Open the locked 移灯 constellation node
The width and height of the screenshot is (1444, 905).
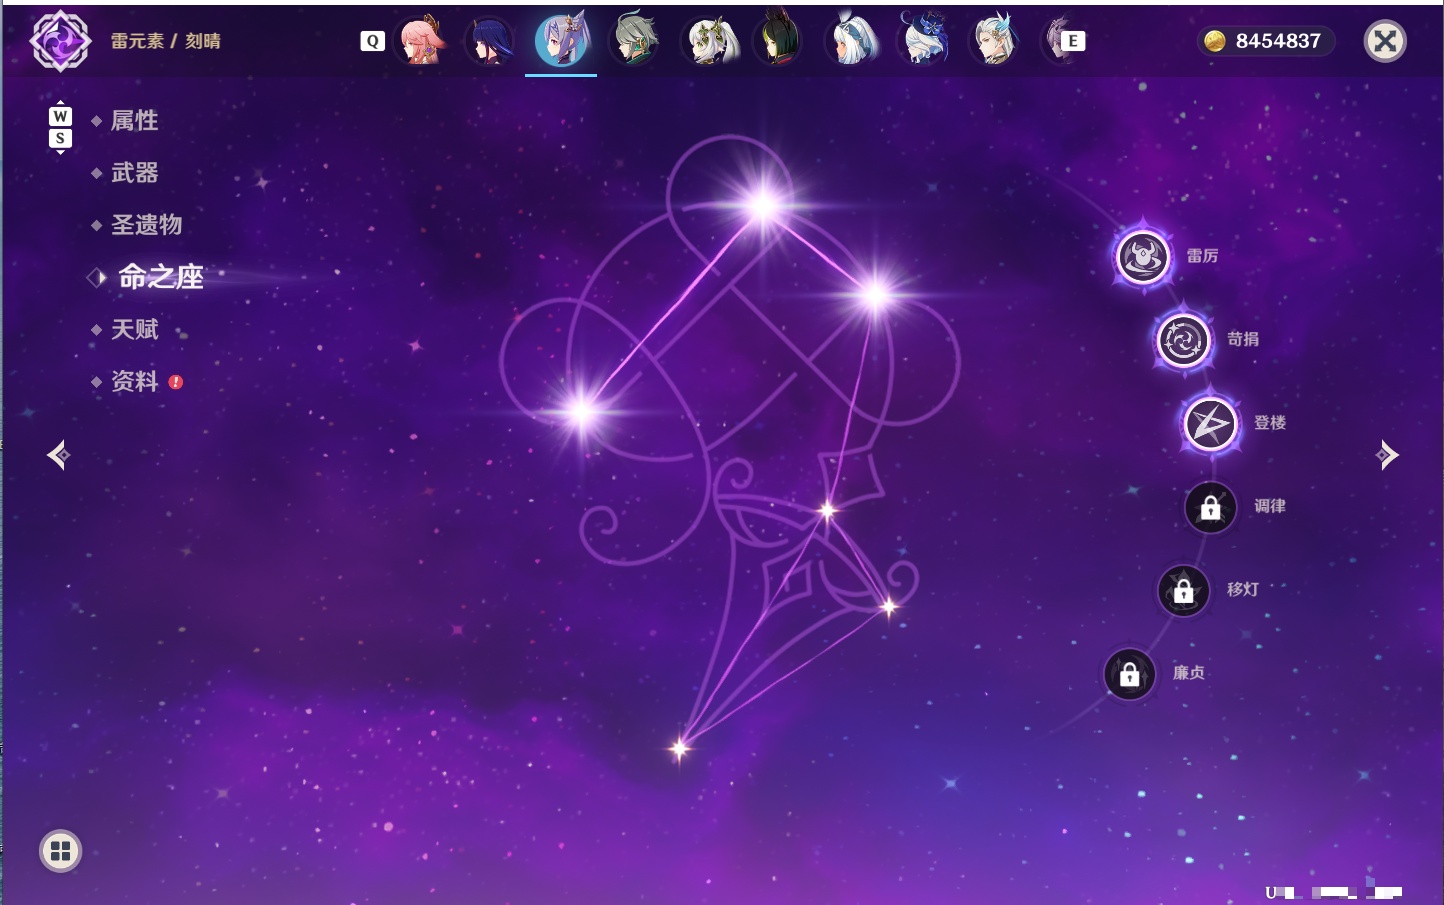(1183, 590)
